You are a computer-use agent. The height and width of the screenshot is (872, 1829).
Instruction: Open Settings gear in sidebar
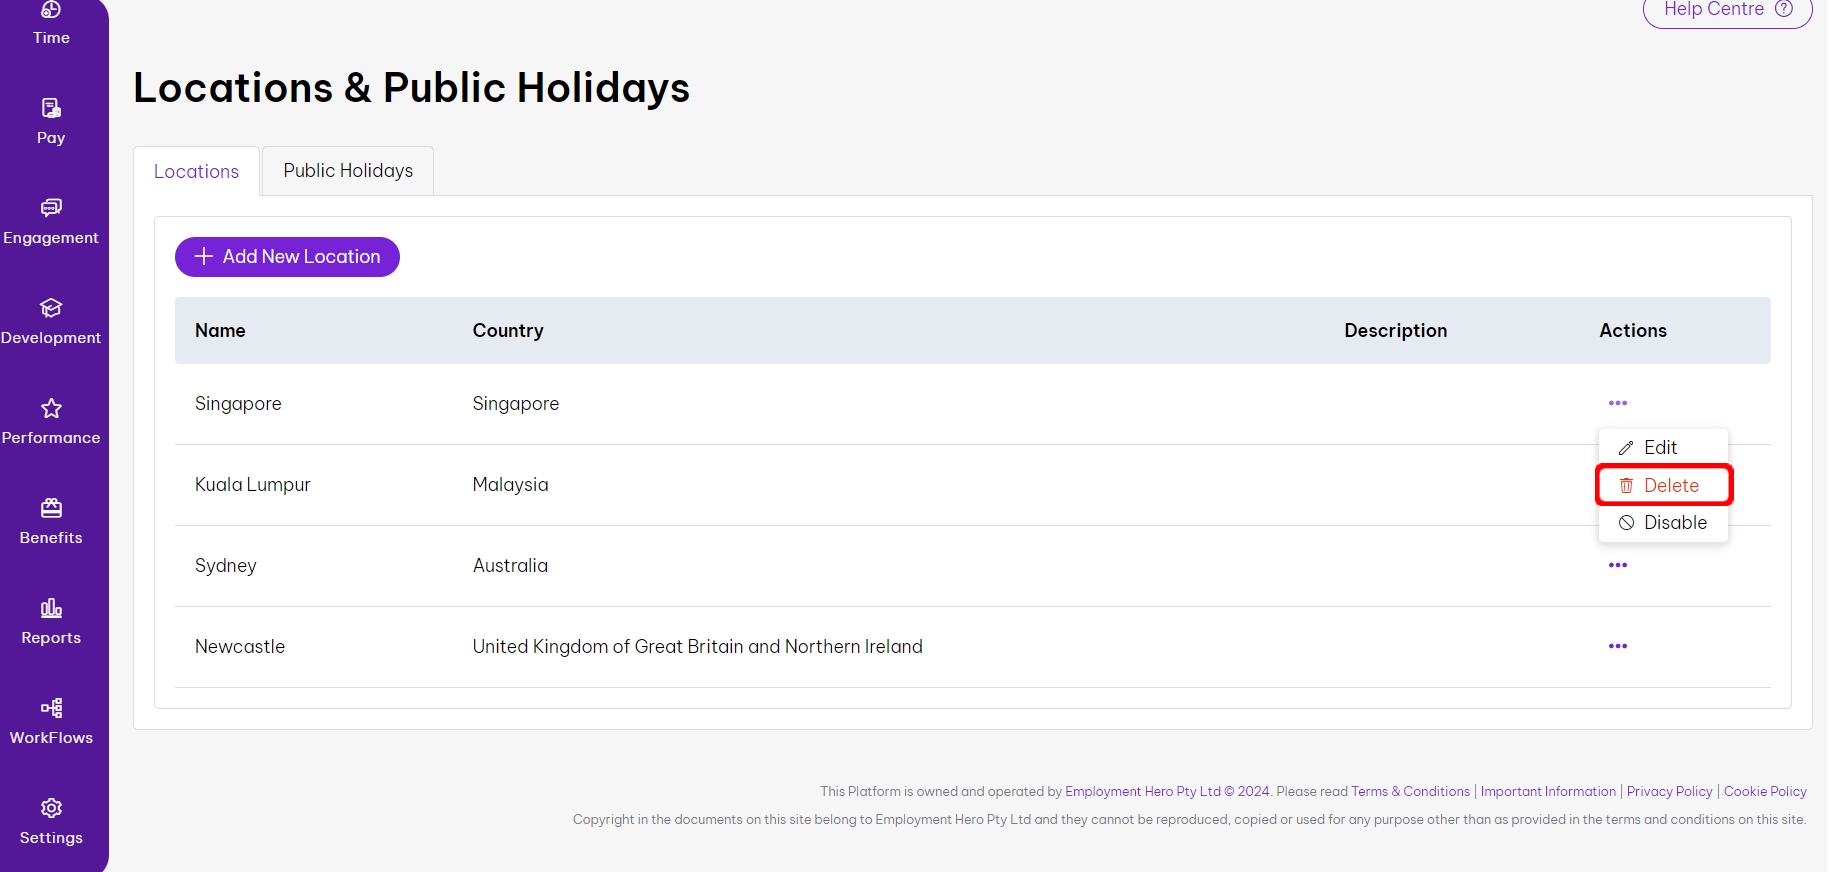(x=51, y=808)
